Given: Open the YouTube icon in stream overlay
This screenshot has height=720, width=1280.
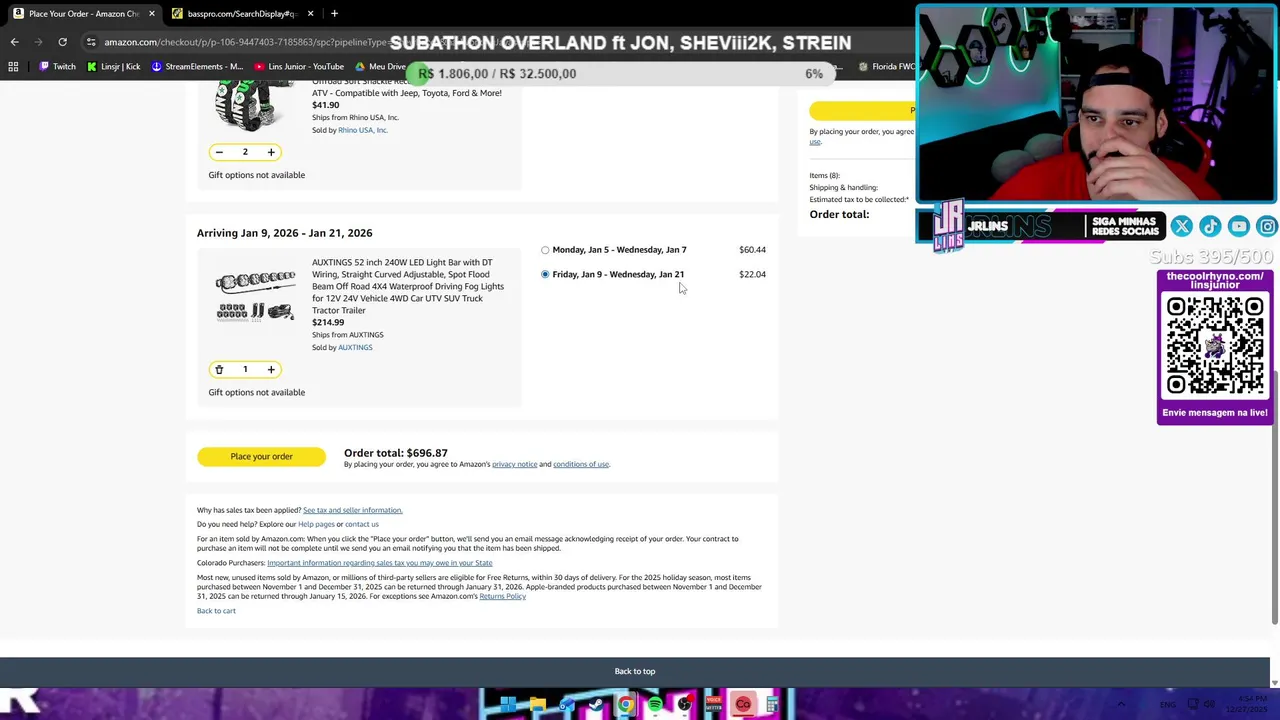Looking at the screenshot, I should pyautogui.click(x=1238, y=227).
